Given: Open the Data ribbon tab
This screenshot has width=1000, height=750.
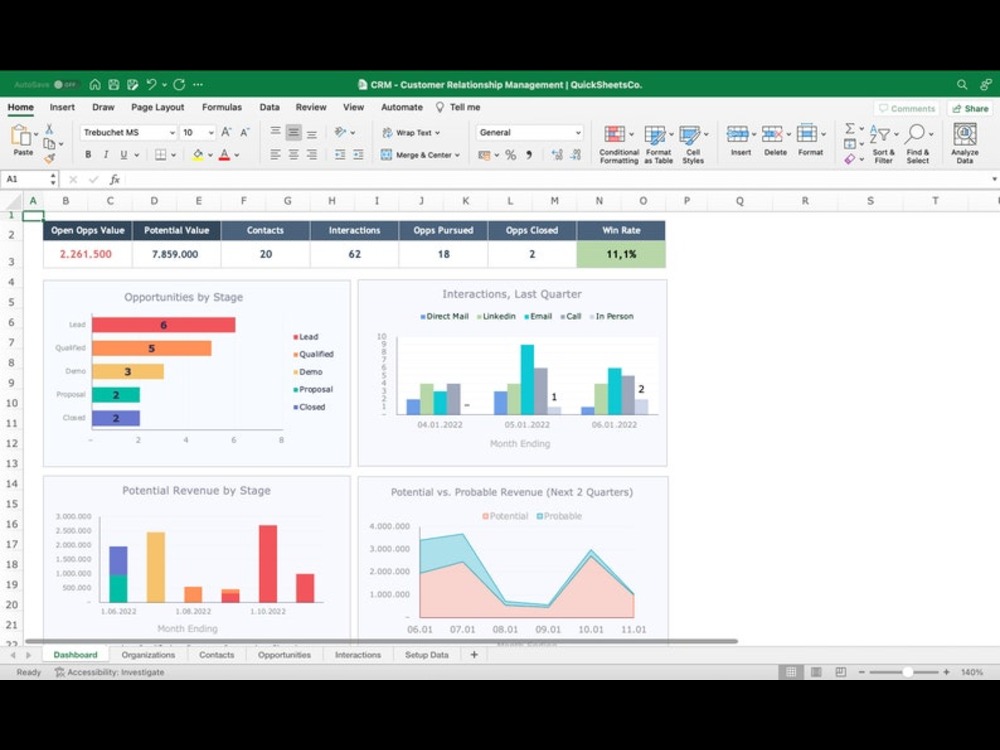Looking at the screenshot, I should [269, 107].
